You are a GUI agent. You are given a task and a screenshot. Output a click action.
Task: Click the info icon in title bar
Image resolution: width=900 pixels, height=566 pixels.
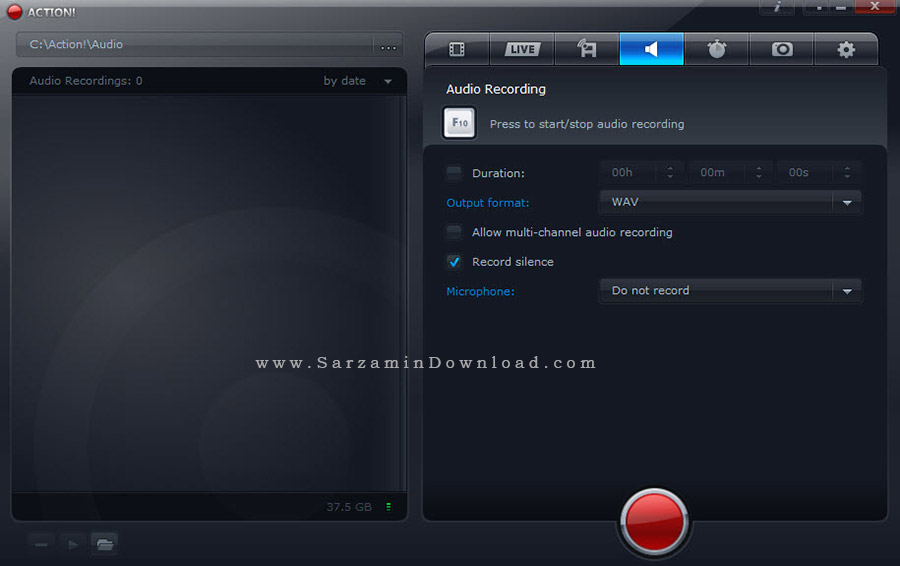(x=777, y=7)
